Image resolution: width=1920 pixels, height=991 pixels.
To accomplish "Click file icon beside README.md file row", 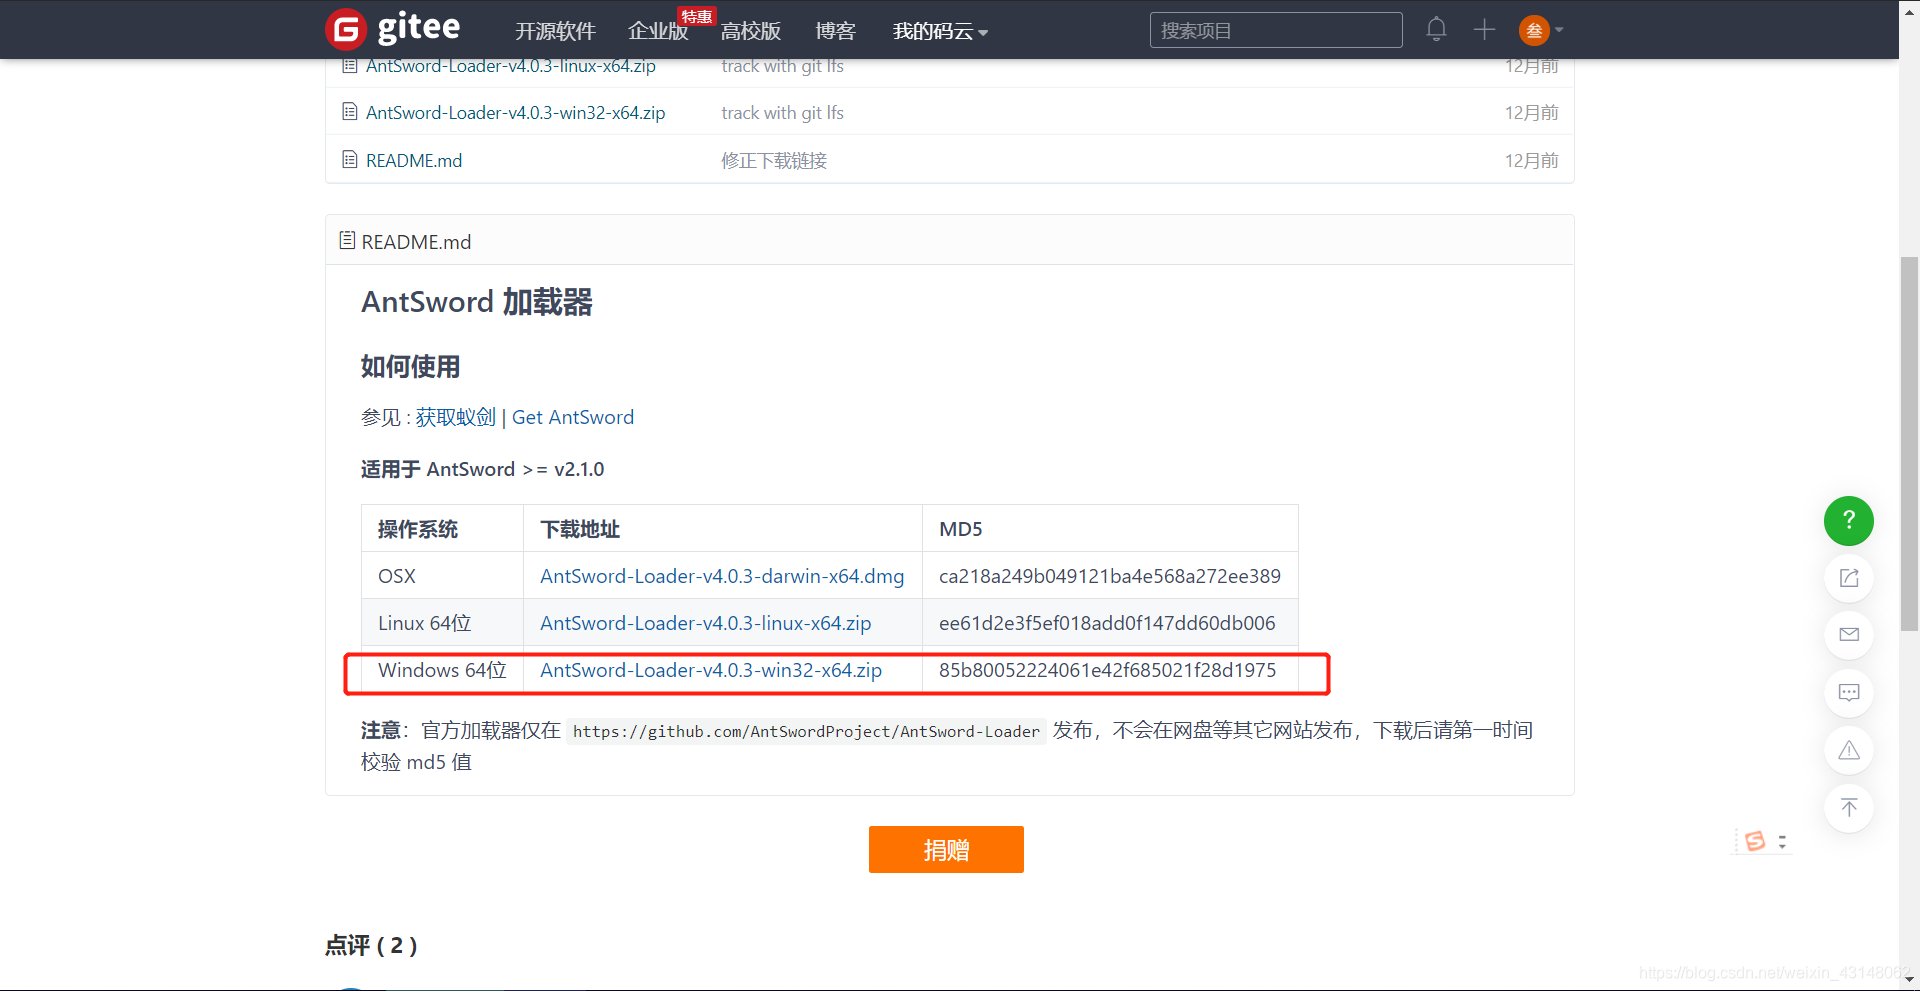I will [x=349, y=159].
